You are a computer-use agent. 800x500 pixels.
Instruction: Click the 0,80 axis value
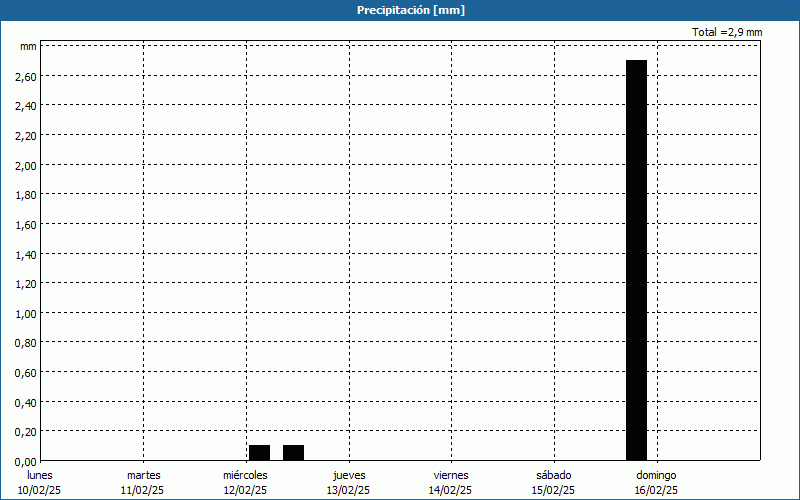tap(26, 343)
